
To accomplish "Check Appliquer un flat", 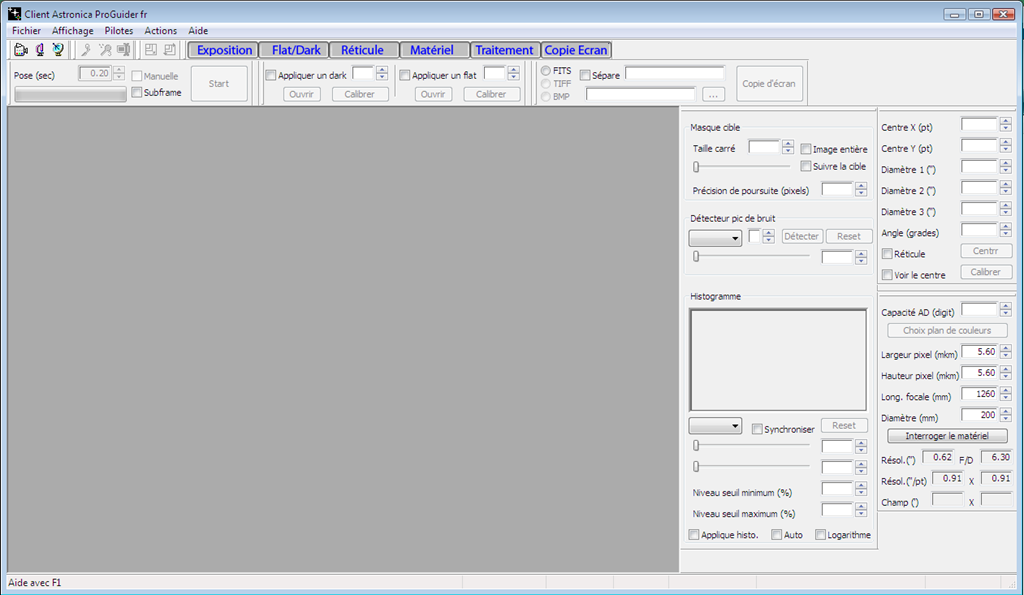I will point(404,75).
